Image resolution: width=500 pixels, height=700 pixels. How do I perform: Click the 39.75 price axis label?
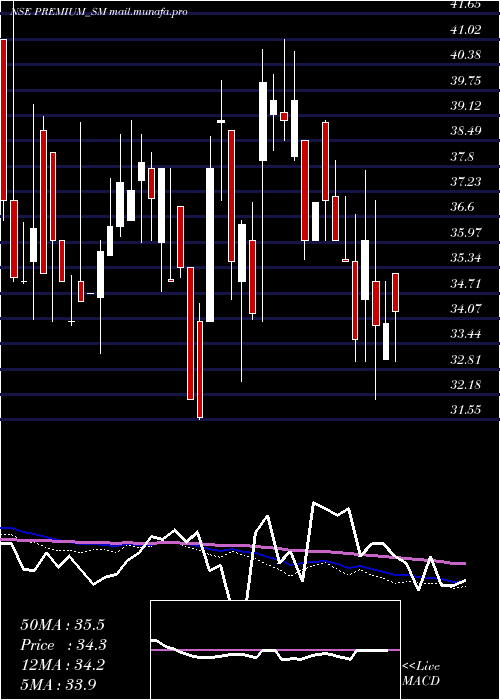[466, 81]
